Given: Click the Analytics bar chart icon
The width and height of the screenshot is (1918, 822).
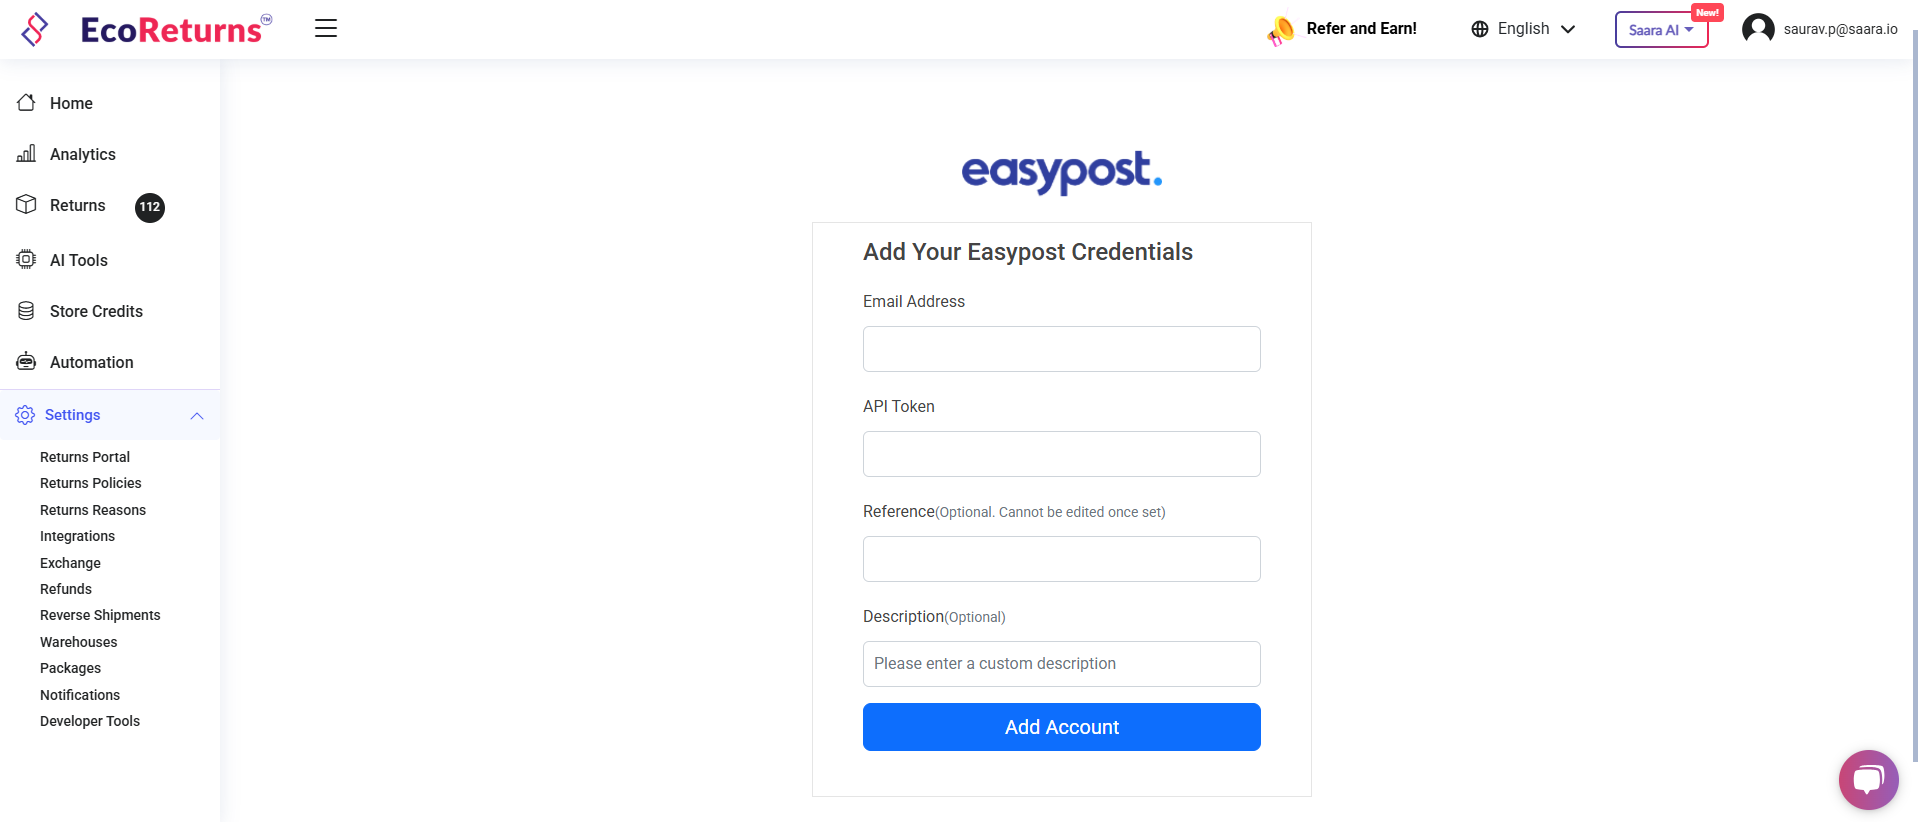Looking at the screenshot, I should 27,154.
